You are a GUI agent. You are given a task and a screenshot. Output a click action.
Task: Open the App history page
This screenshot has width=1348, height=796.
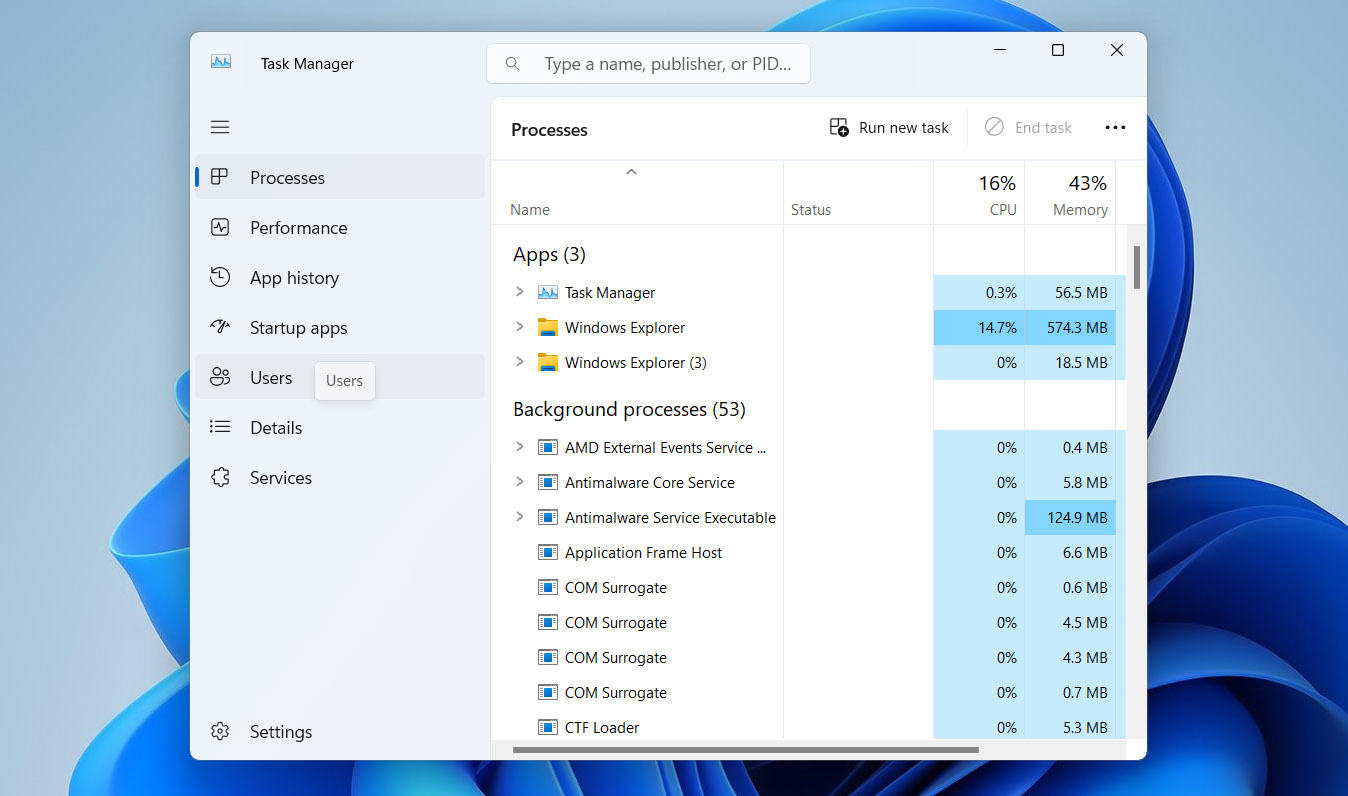(x=340, y=277)
